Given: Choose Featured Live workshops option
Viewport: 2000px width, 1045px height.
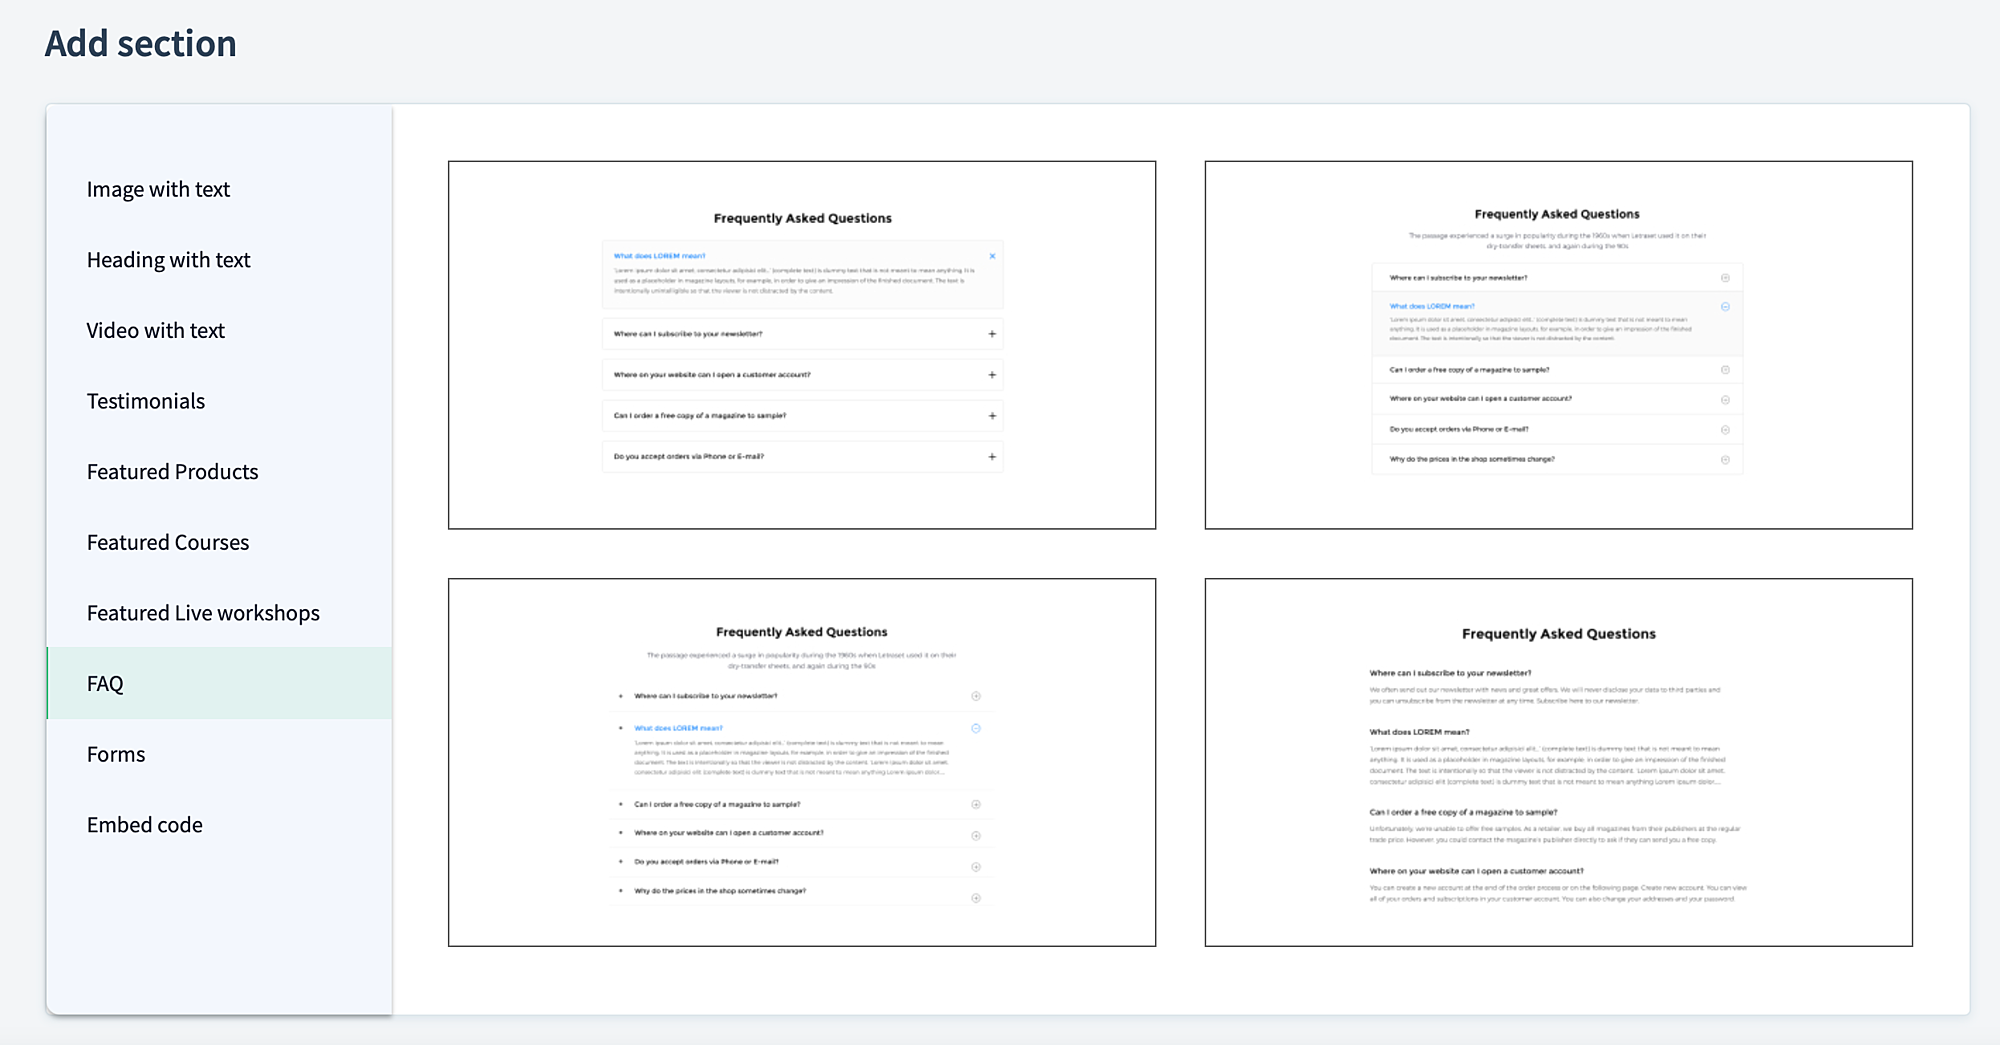Looking at the screenshot, I should [203, 614].
